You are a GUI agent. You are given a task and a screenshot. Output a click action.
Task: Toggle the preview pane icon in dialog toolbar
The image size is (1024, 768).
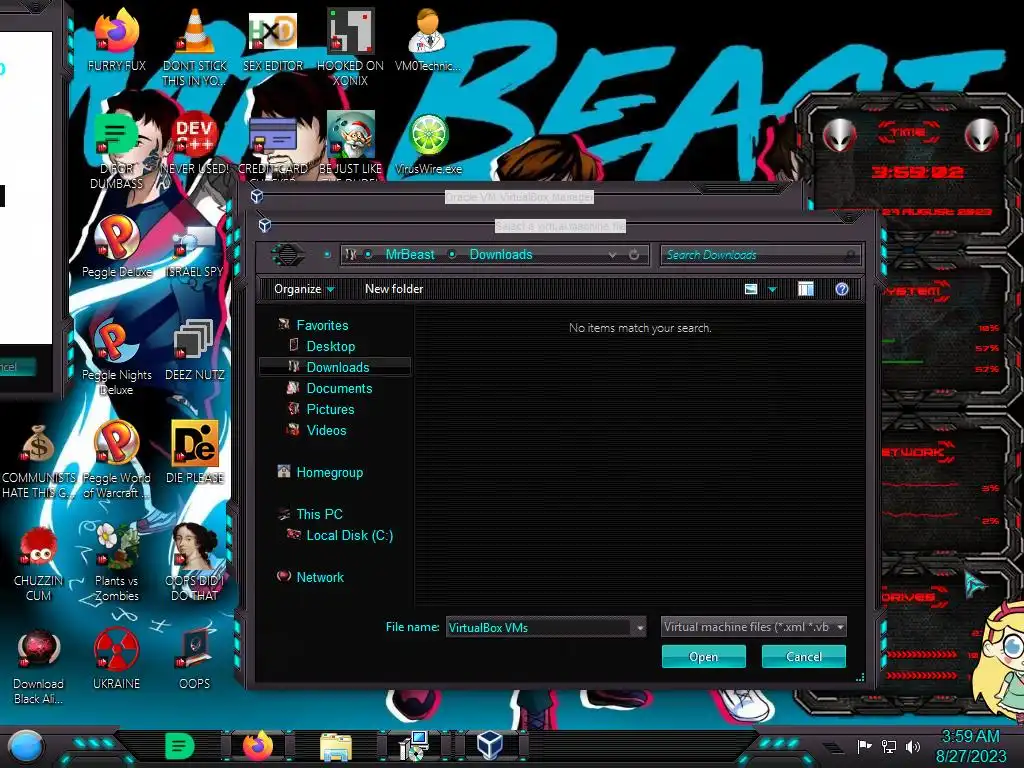(806, 289)
